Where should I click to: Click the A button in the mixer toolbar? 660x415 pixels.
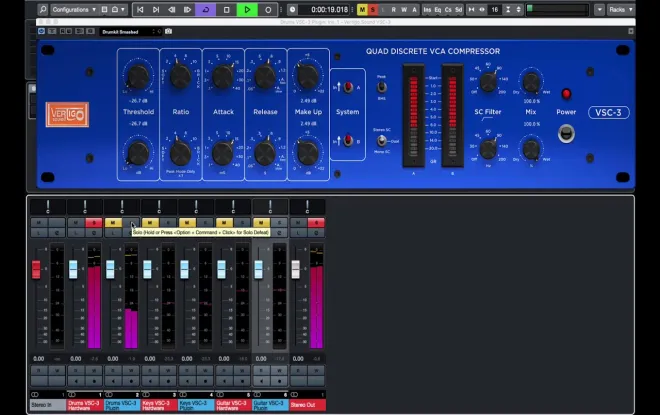tap(414, 9)
